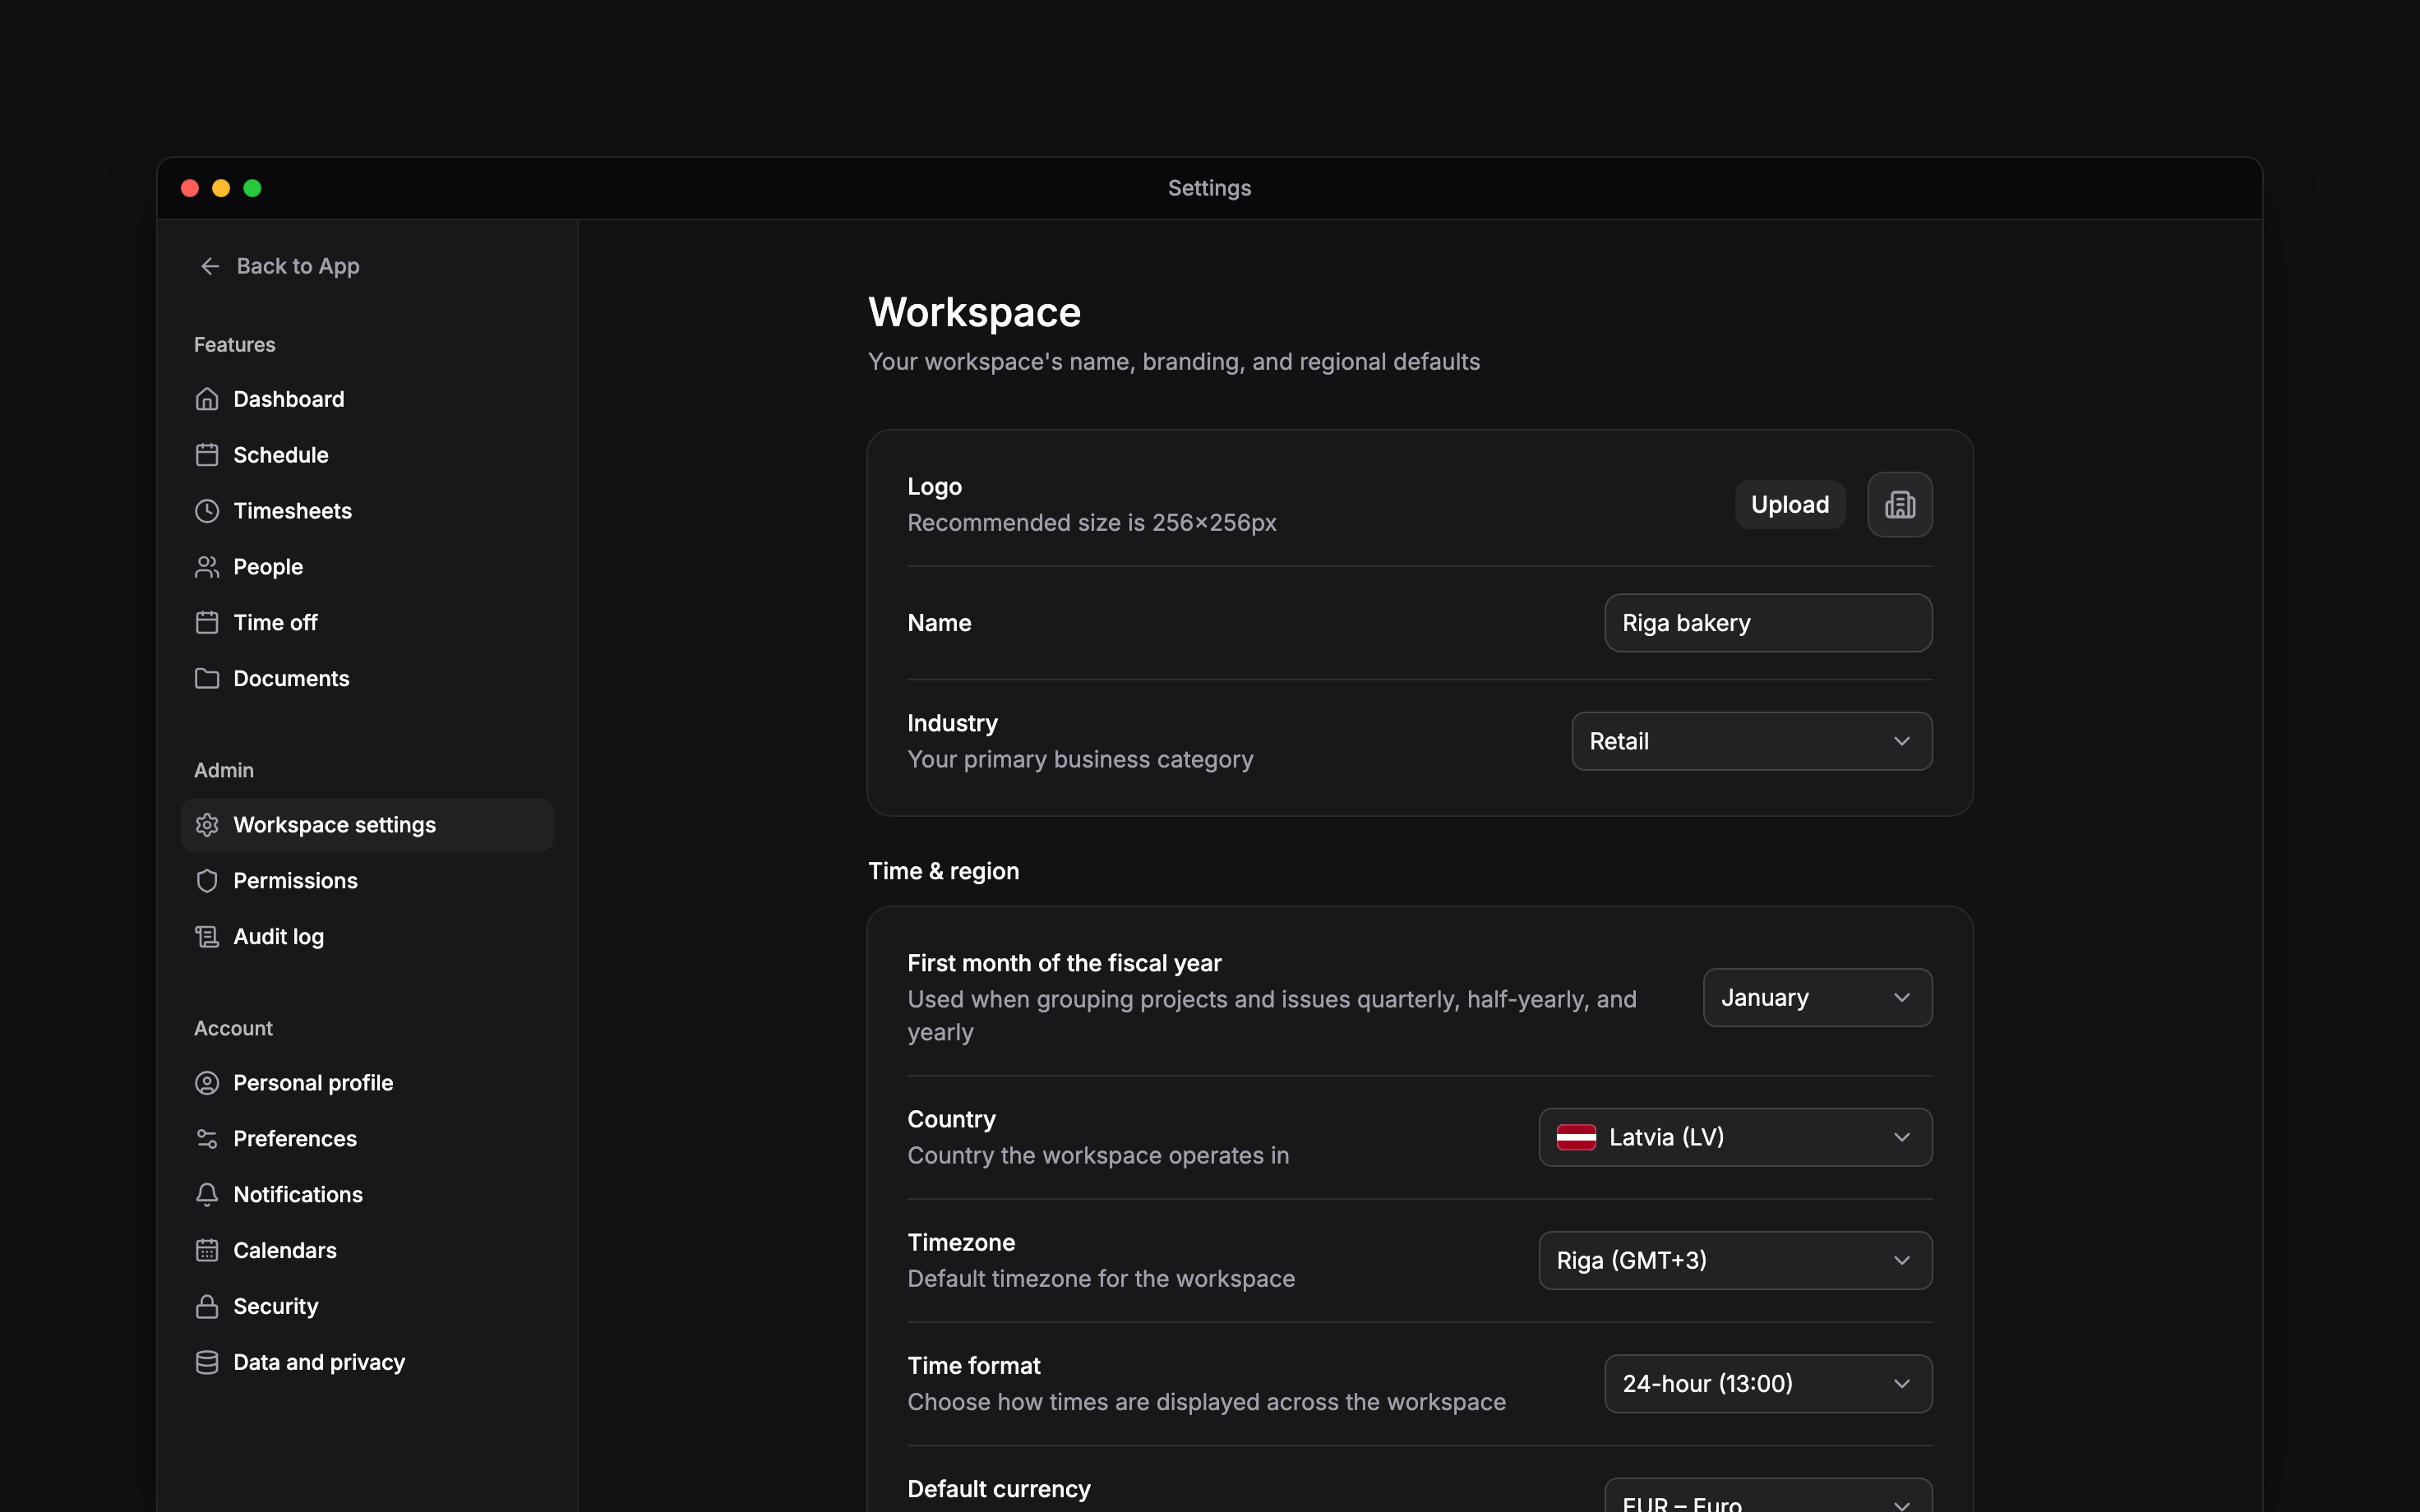The width and height of the screenshot is (2420, 1512).
Task: Open the Industry dropdown showing Retail
Action: point(1751,741)
